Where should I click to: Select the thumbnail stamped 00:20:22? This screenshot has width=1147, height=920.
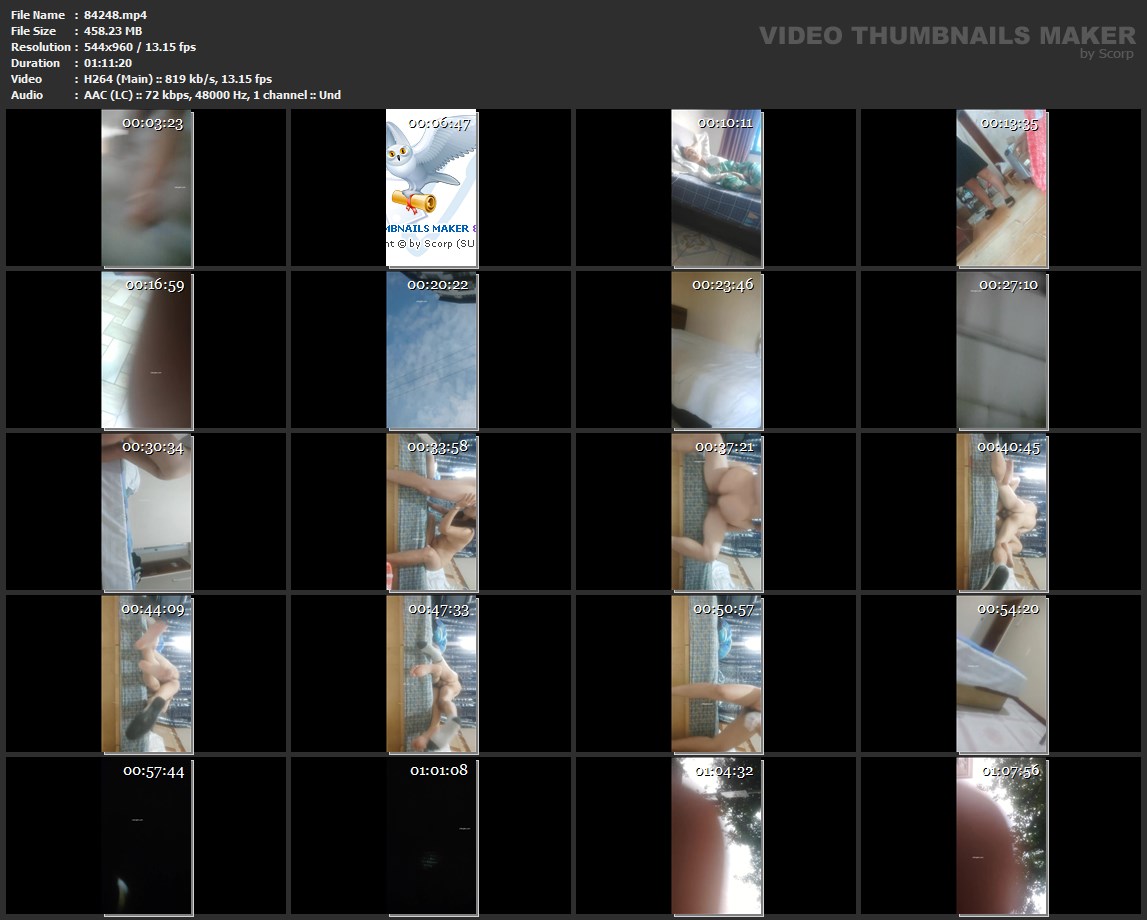pyautogui.click(x=432, y=350)
